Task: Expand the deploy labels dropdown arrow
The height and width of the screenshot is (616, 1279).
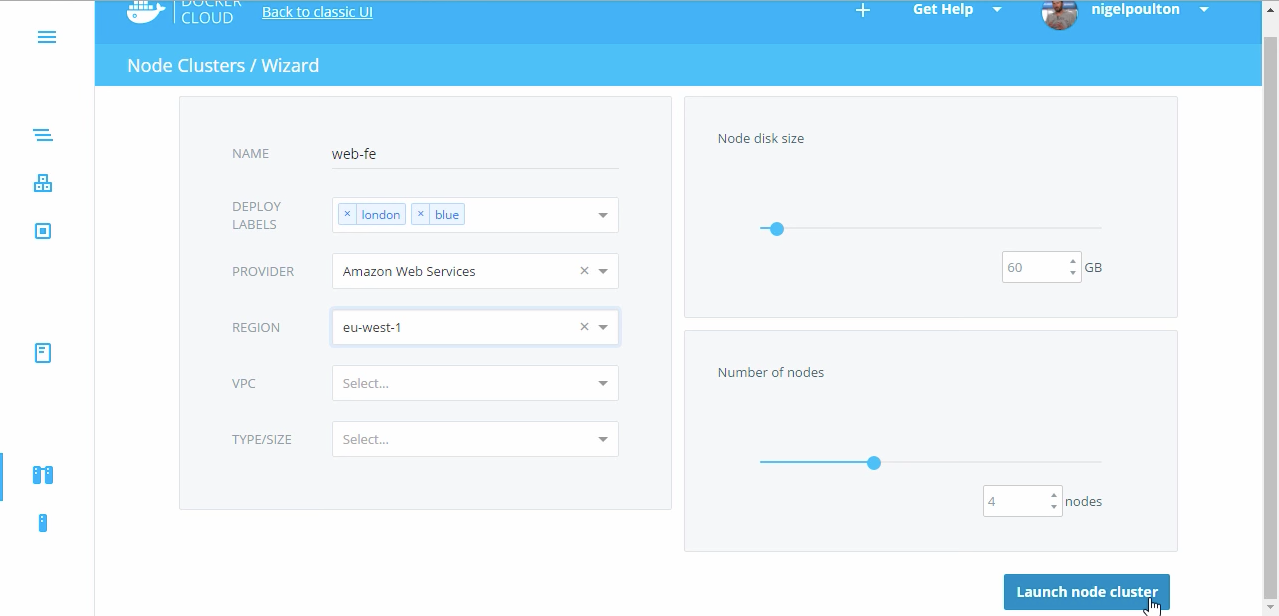Action: pyautogui.click(x=603, y=215)
